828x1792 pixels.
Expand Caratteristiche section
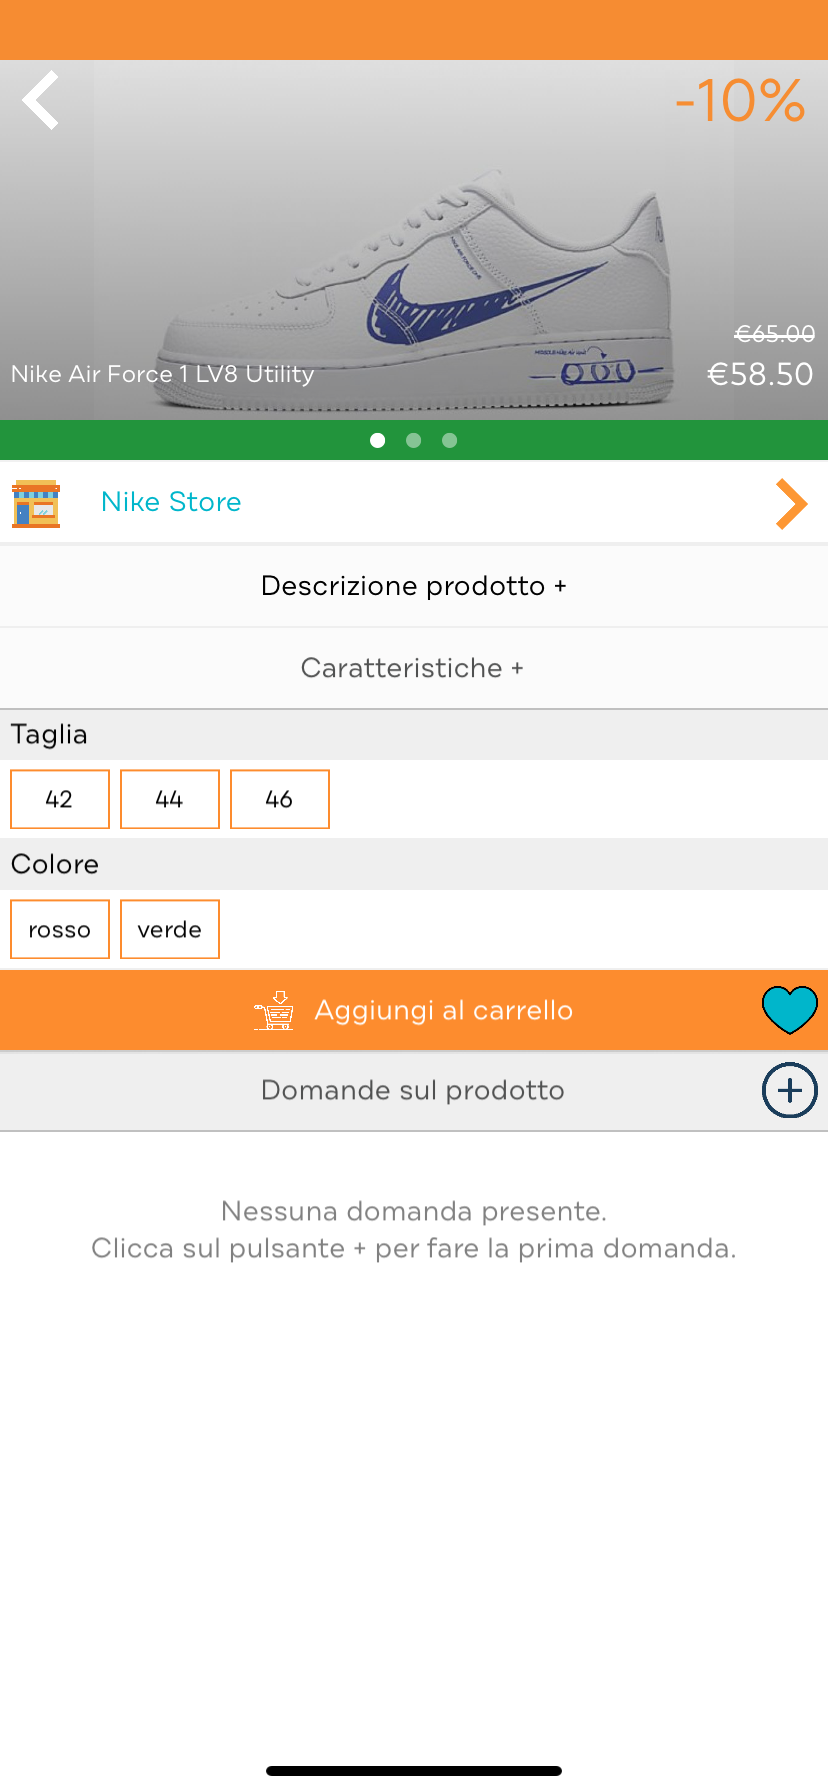point(414,668)
